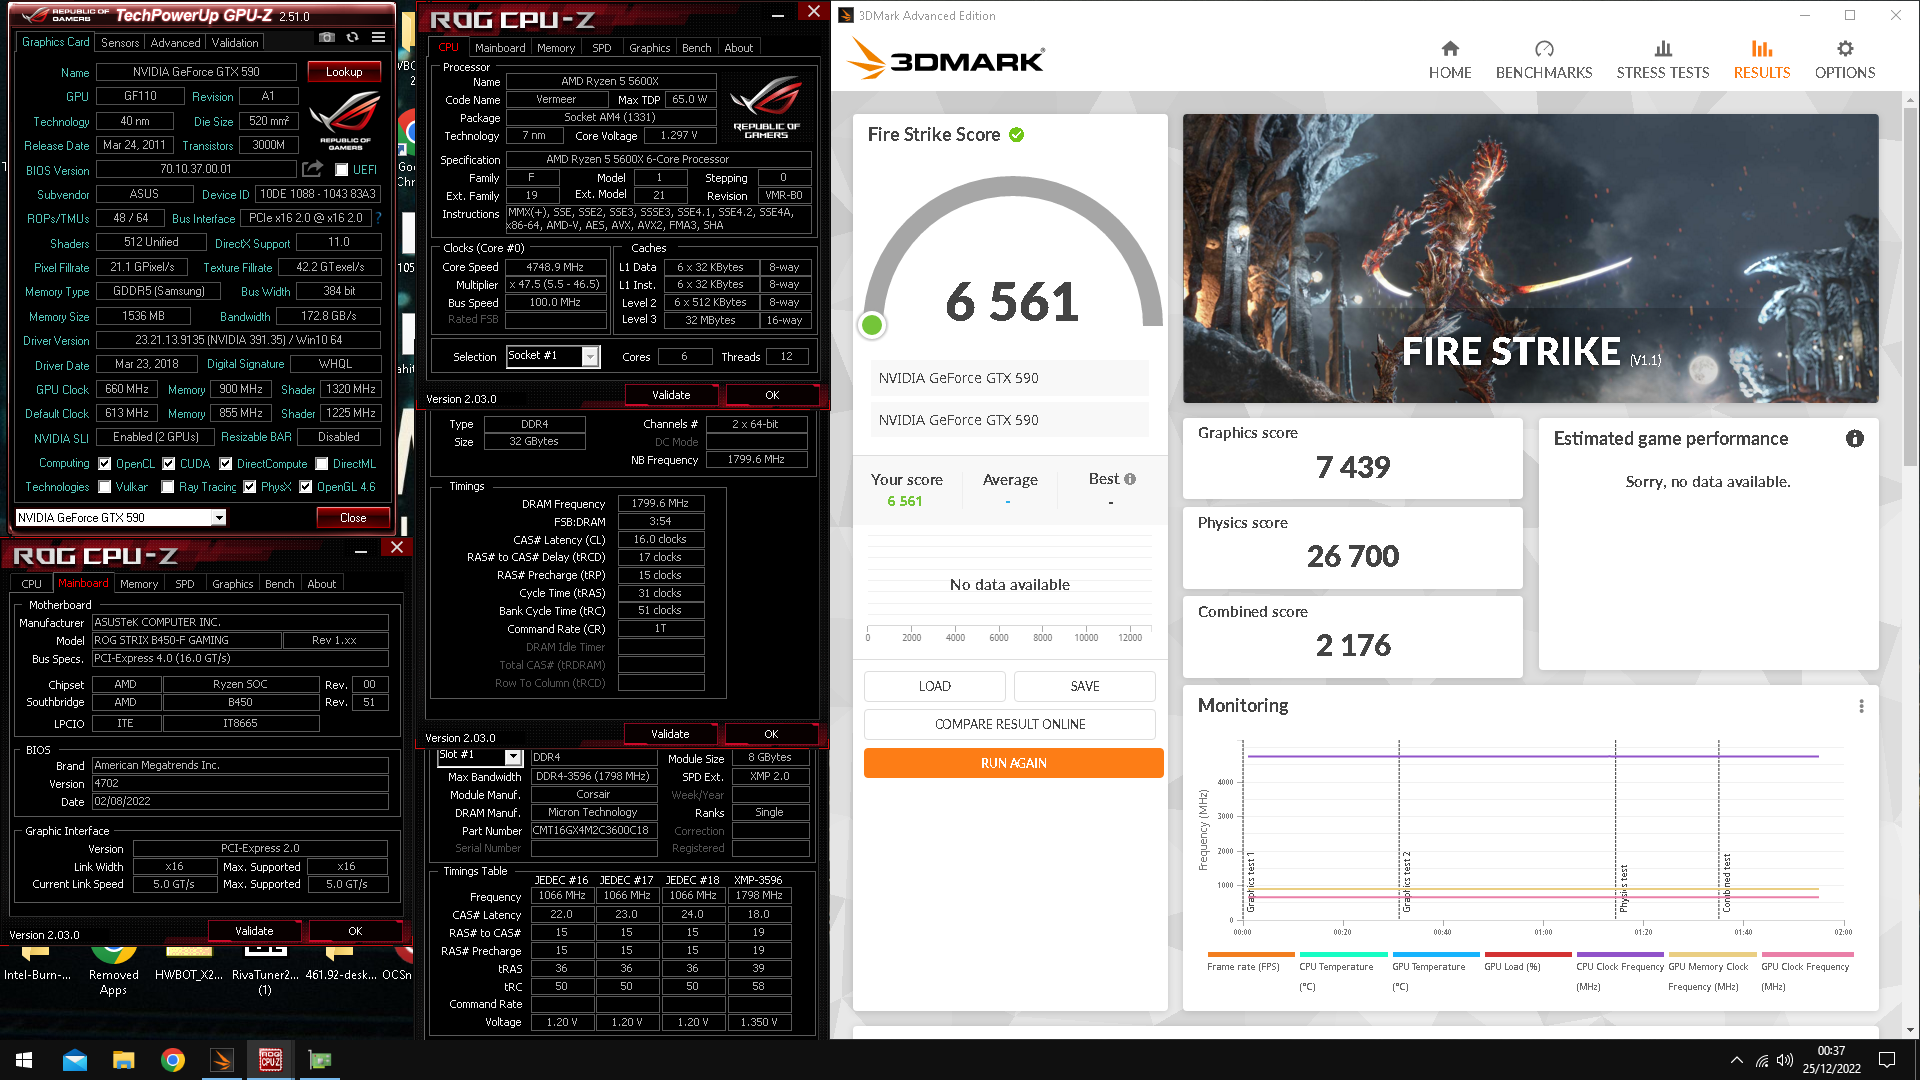The width and height of the screenshot is (1920, 1080).
Task: Toggle the UEFI checkbox in GPU-Z
Action: click(x=342, y=170)
